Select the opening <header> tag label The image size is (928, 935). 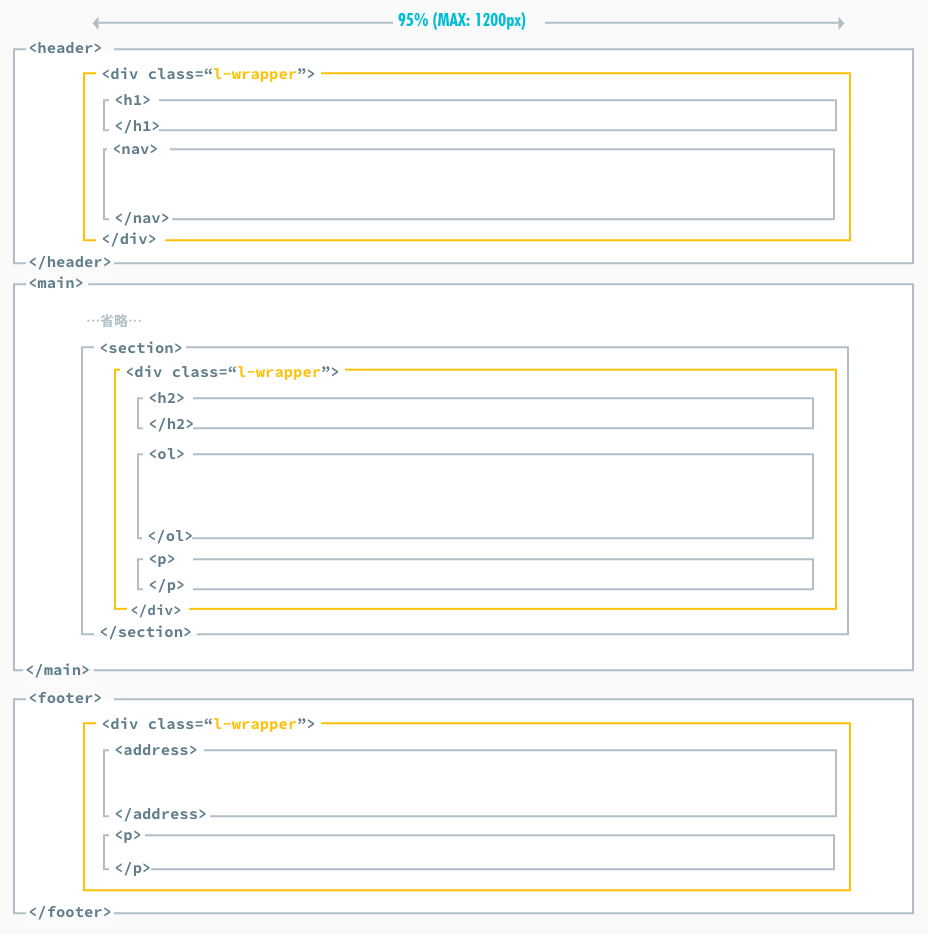(x=65, y=48)
